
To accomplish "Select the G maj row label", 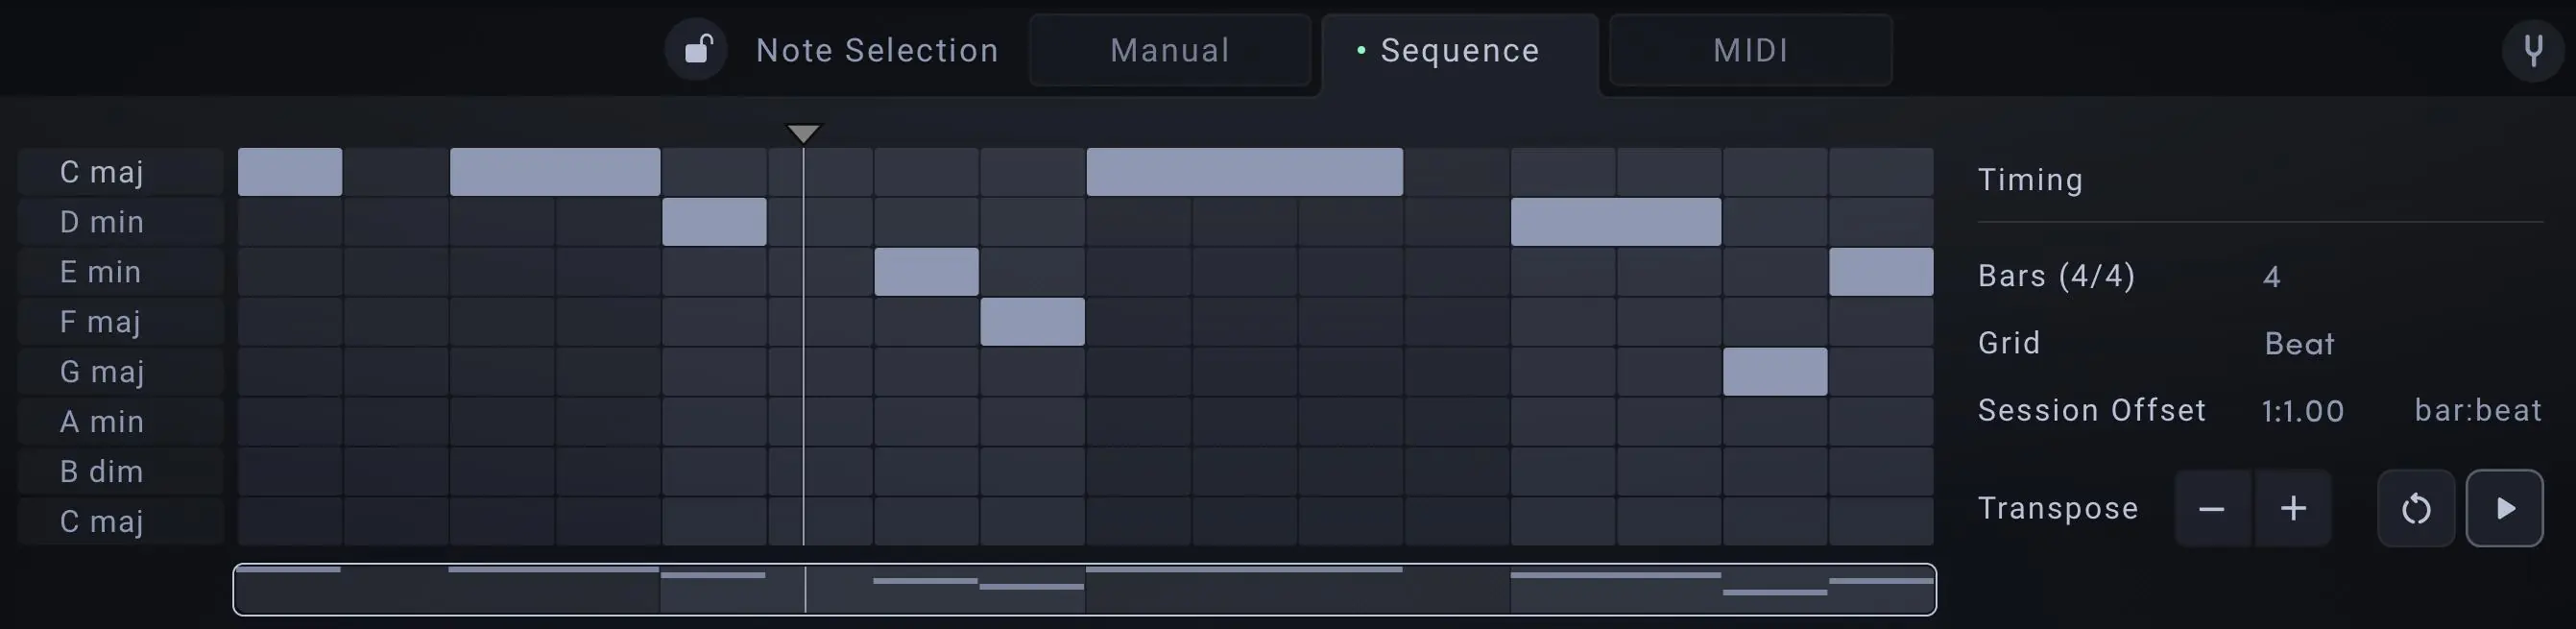I will [x=120, y=372].
